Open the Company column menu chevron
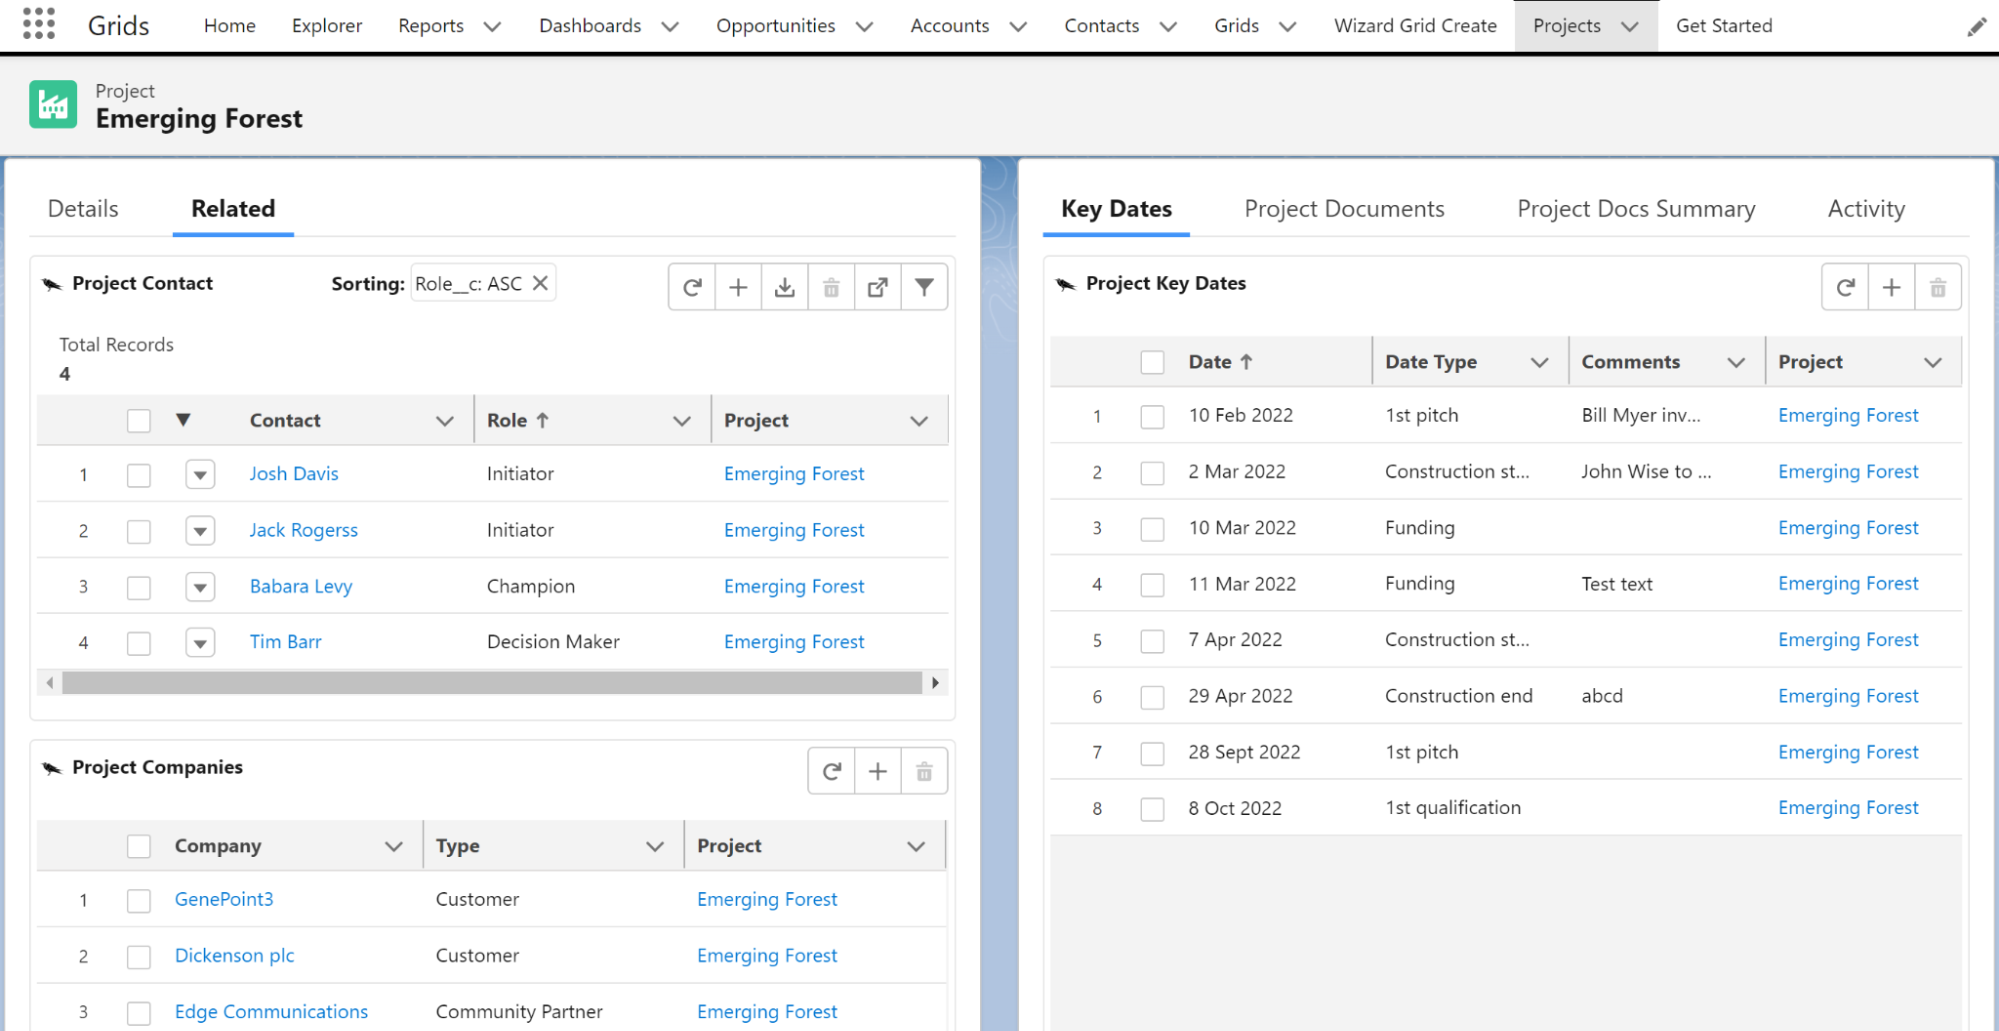The width and height of the screenshot is (1999, 1031). click(394, 846)
